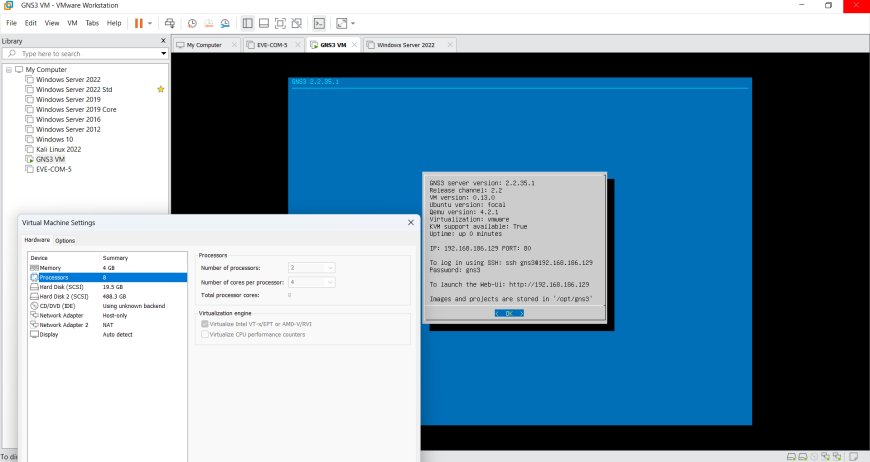The width and height of the screenshot is (870, 462).
Task: Switch to the Windows Server 2022 tab
Action: [x=406, y=45]
